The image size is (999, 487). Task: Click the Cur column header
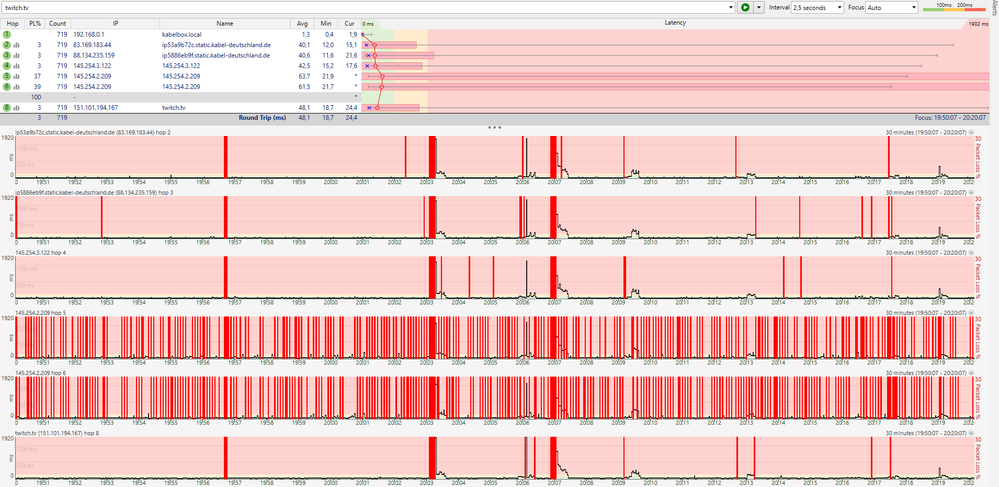(349, 23)
